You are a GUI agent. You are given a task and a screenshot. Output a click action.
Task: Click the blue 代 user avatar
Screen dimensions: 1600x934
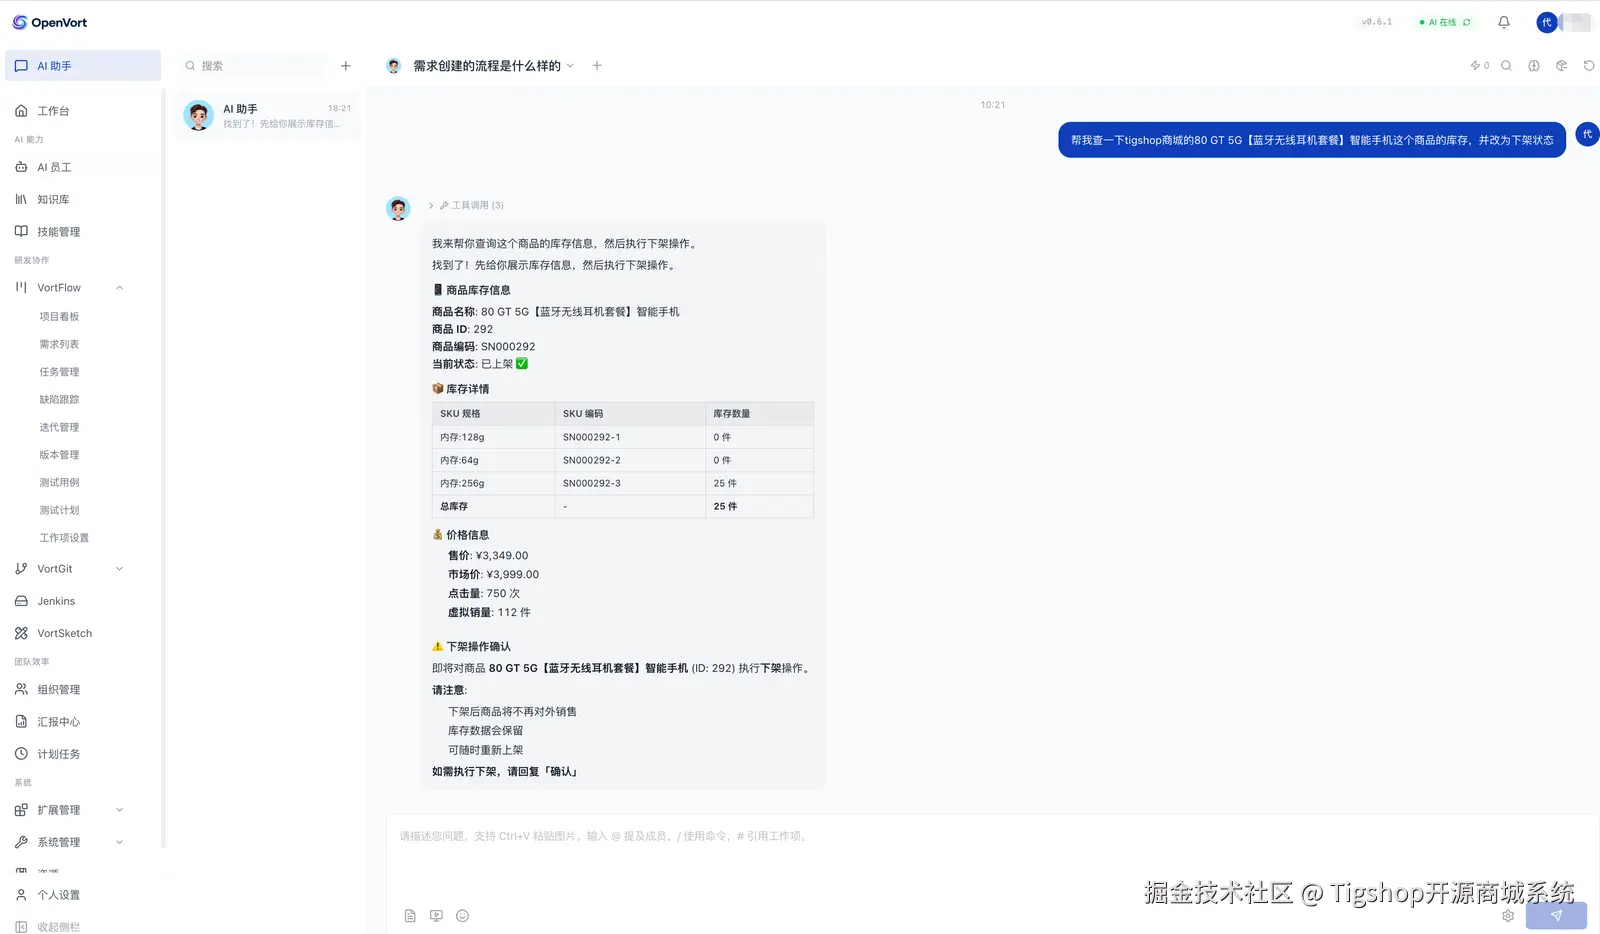[1547, 22]
